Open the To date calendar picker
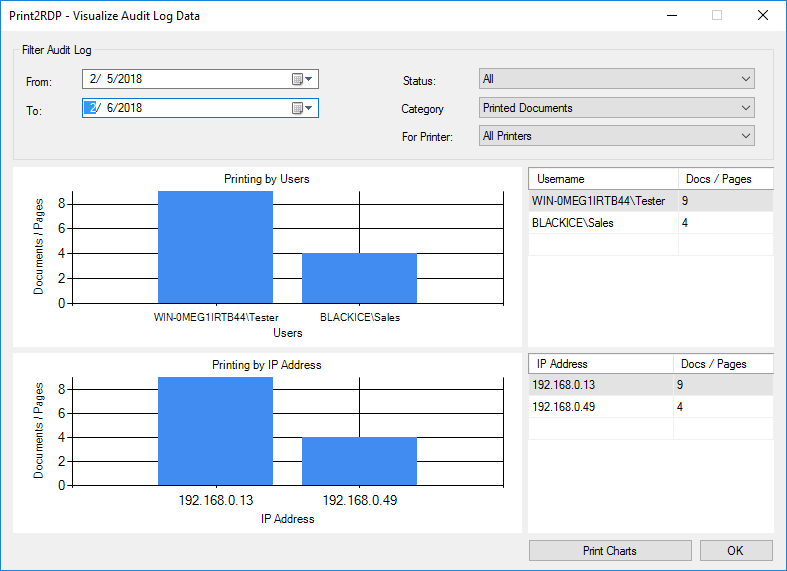The height and width of the screenshot is (571, 787). (x=302, y=108)
